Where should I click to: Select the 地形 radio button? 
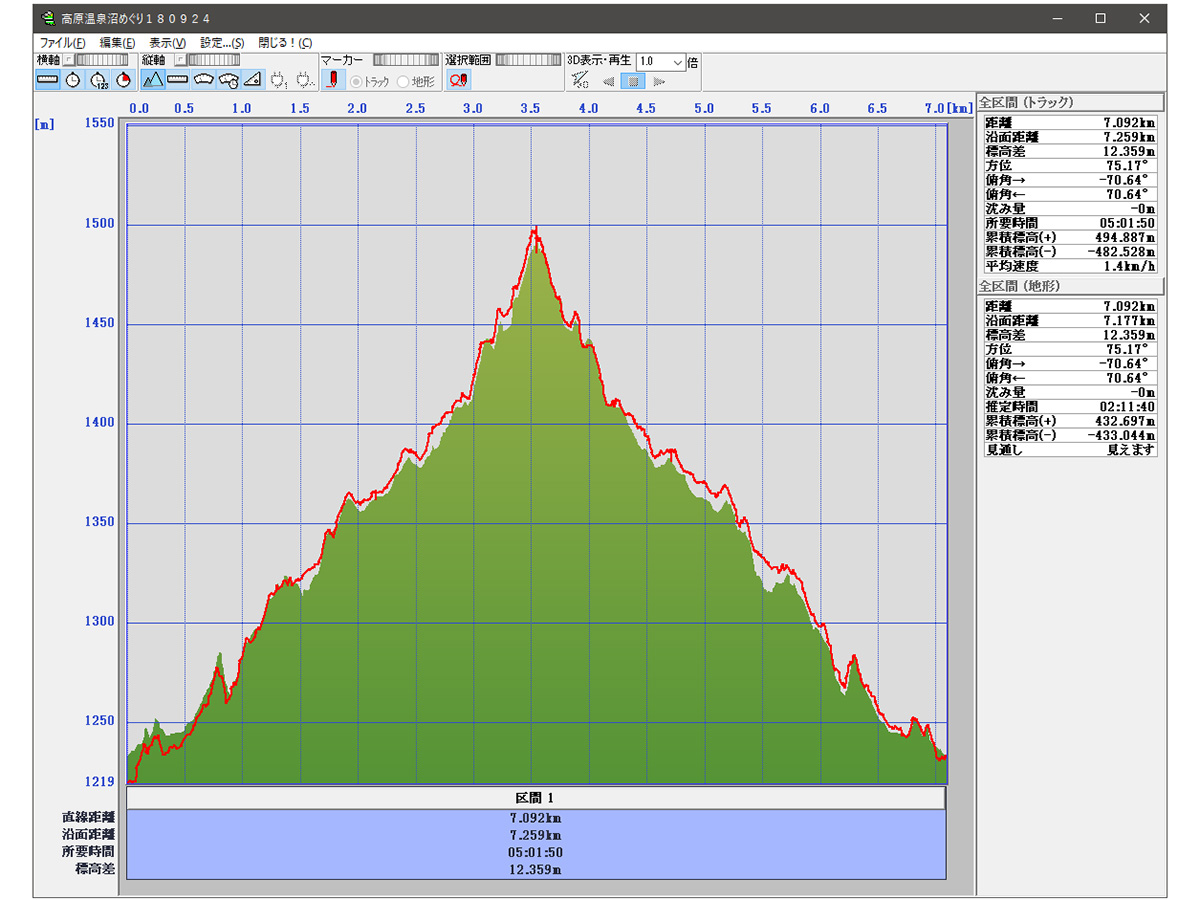pyautogui.click(x=404, y=82)
